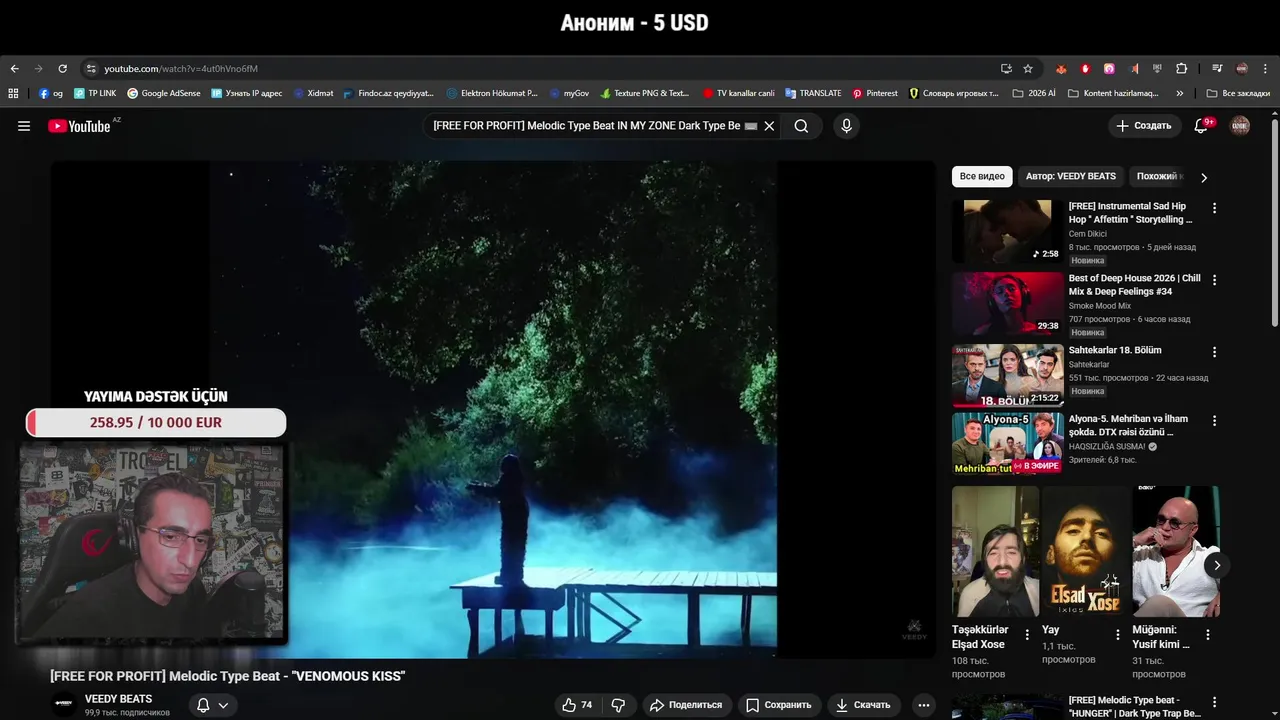Click the Smoke Mood Mix channel name
This screenshot has height=720, width=1280.
coord(1100,306)
